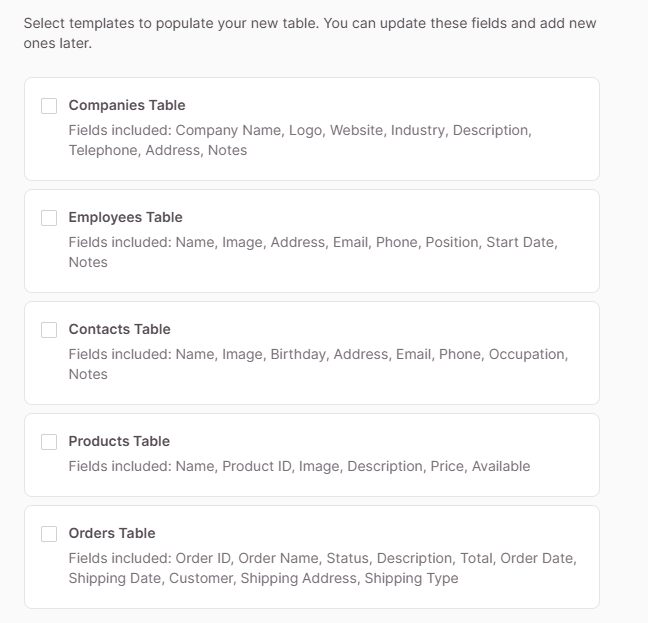Click Companies fields description starting 'Company Name, Logo'
Viewport: 648px width, 623px height.
(x=300, y=130)
